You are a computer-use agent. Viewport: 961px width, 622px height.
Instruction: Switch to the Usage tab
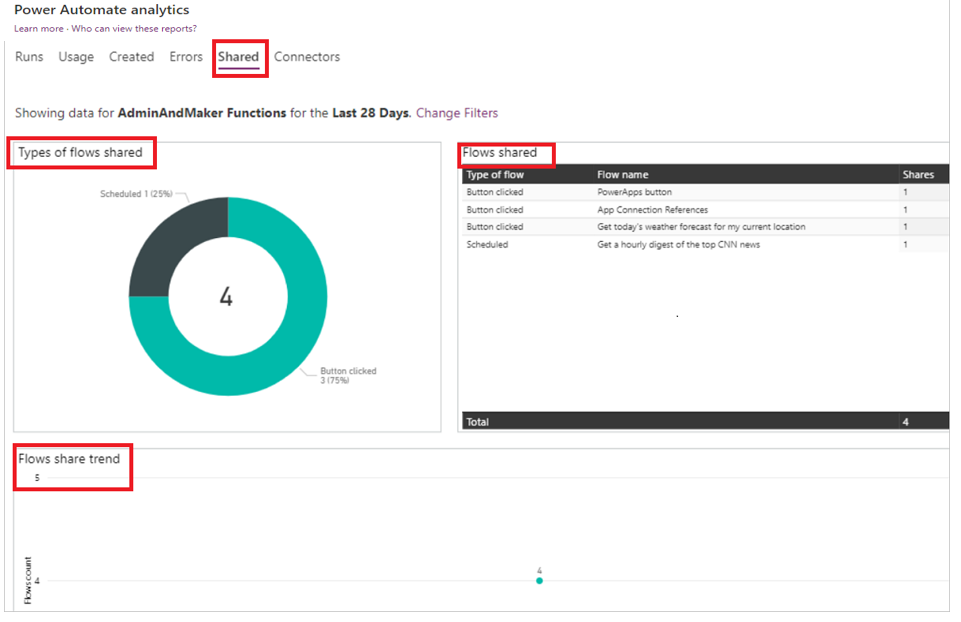pos(76,57)
